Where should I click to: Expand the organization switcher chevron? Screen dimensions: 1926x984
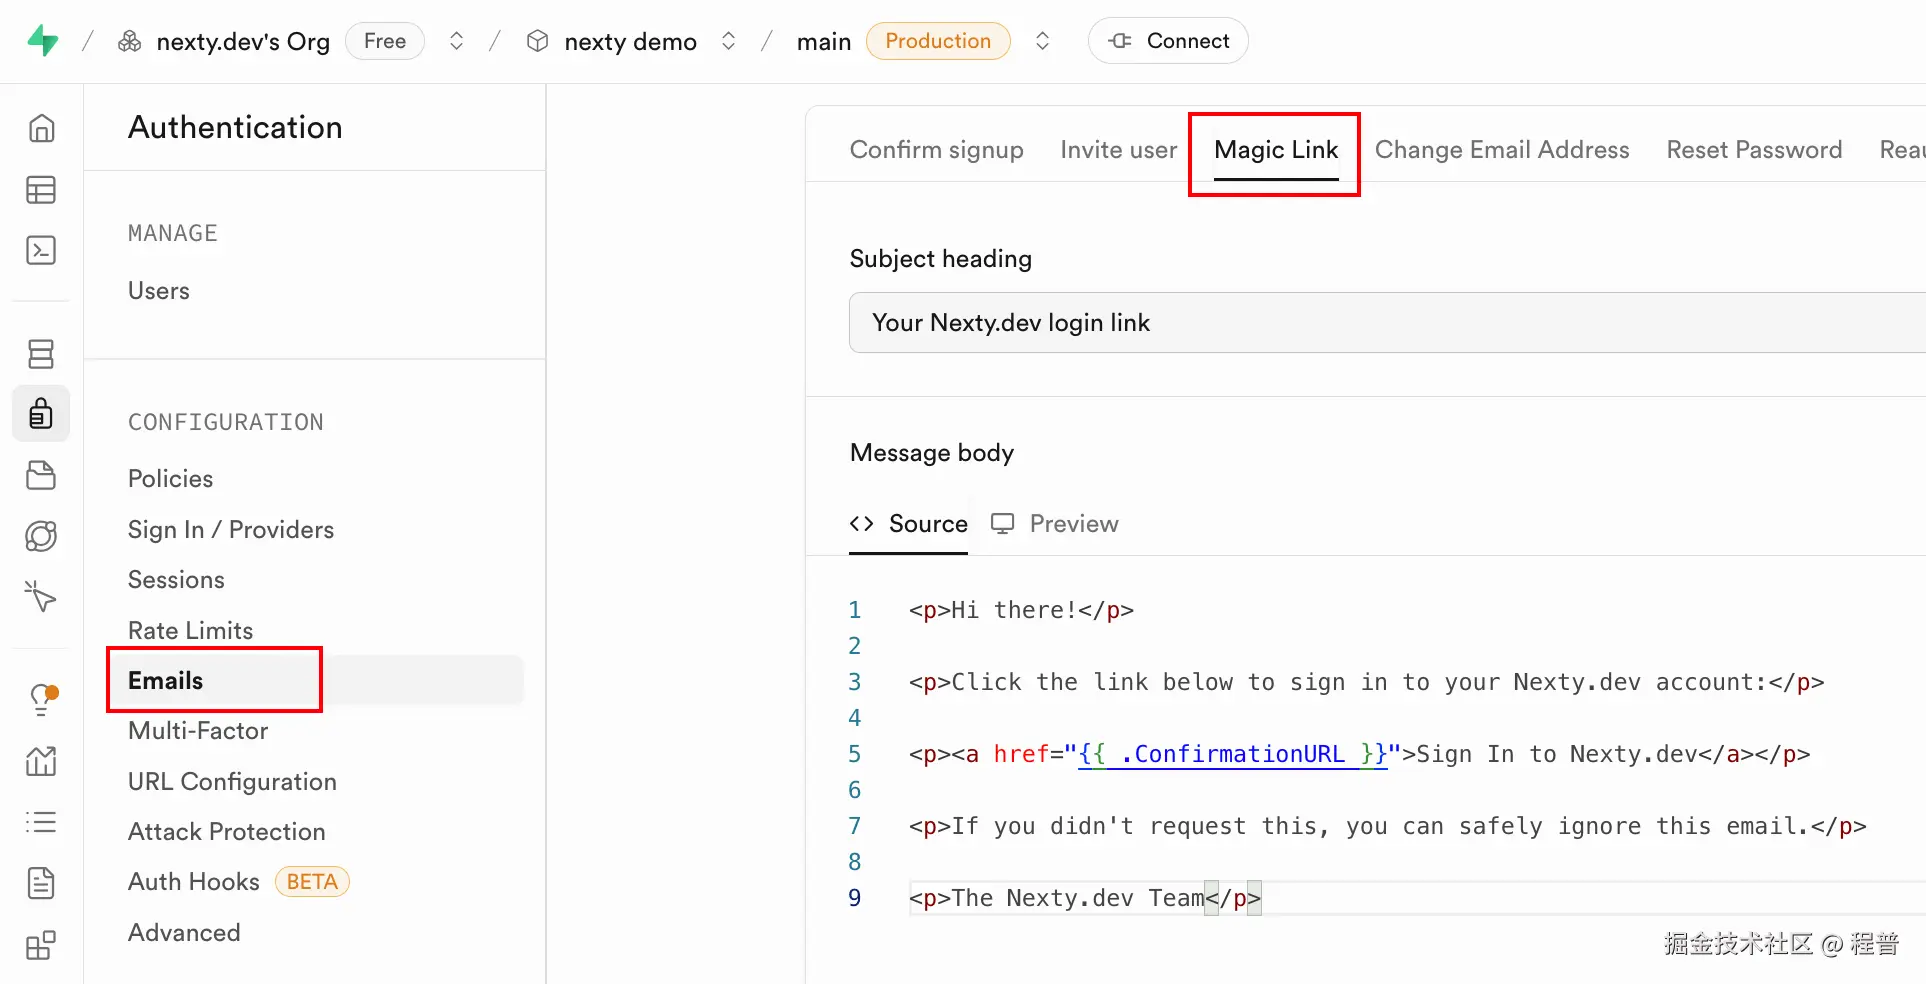pos(456,41)
